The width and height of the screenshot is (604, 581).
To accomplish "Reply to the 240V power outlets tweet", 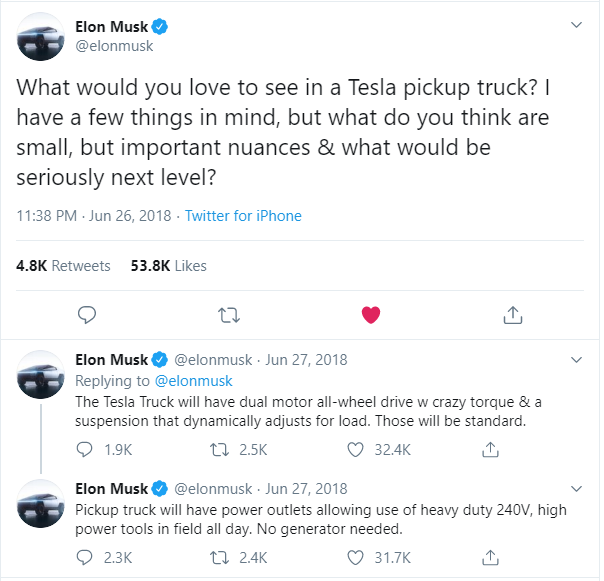I will (84, 557).
